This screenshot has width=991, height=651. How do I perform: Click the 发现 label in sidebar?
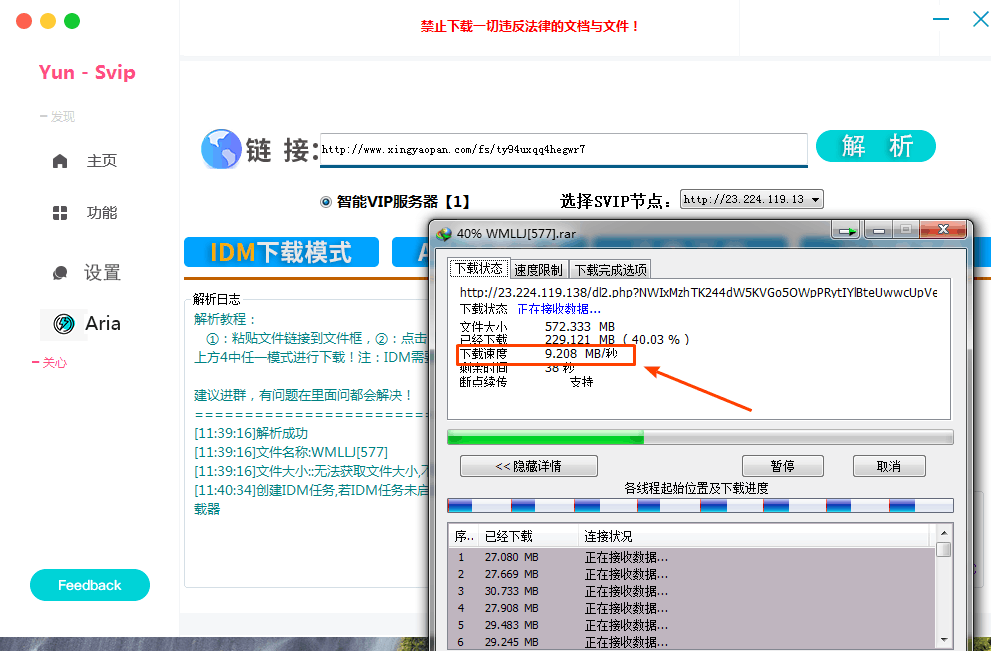point(63,117)
